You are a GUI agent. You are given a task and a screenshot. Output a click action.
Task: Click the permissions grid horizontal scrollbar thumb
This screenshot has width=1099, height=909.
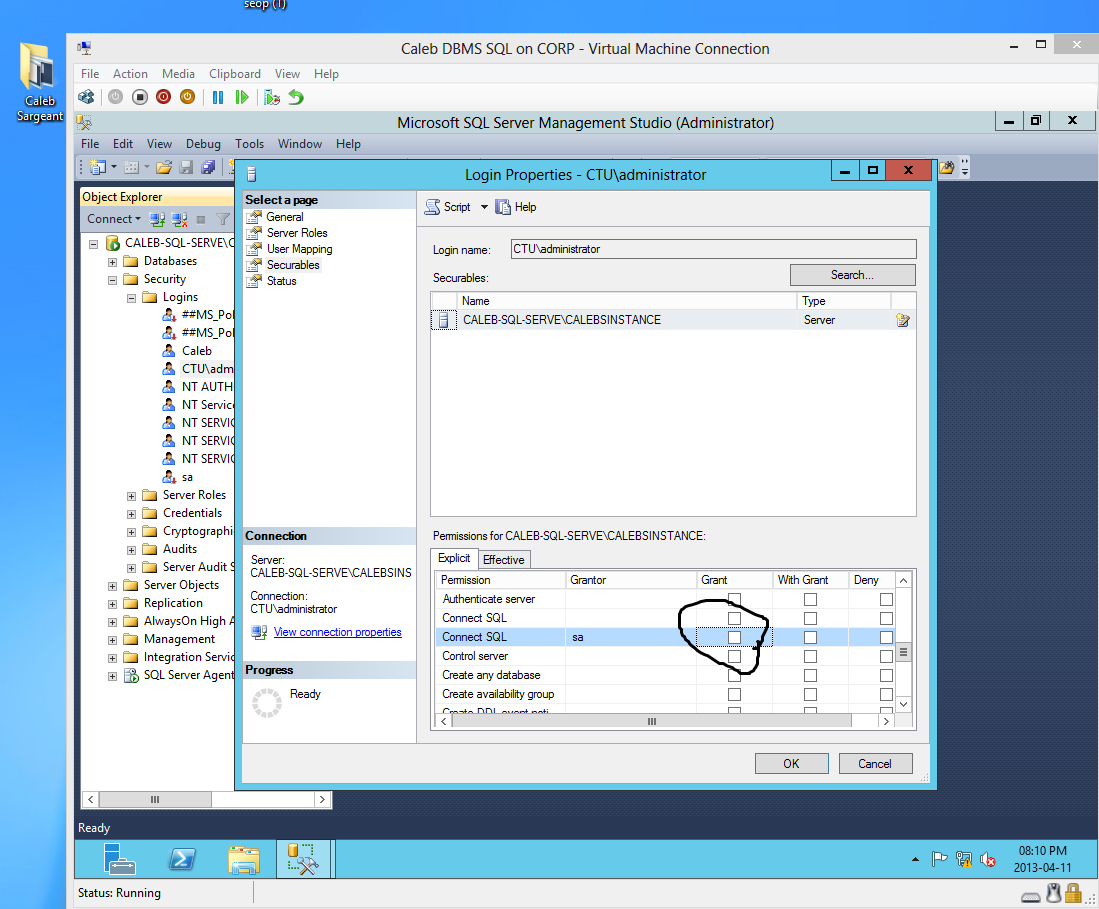(651, 721)
